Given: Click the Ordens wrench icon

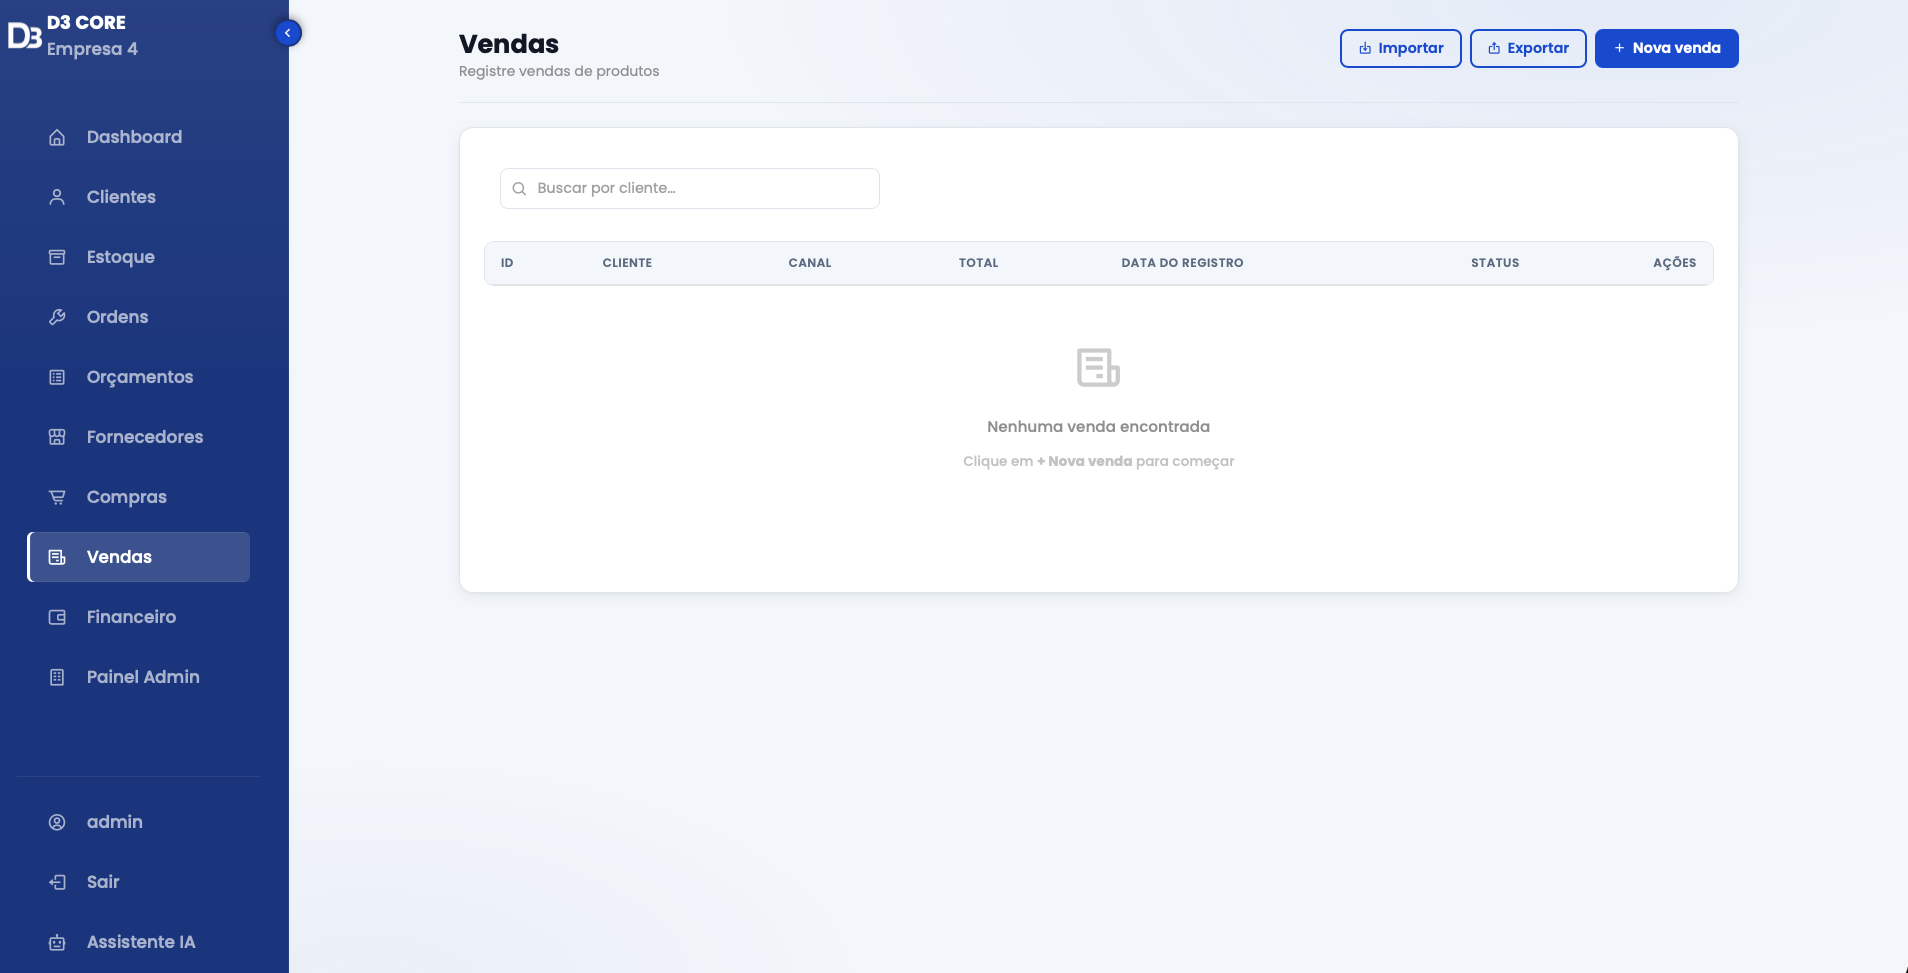Looking at the screenshot, I should 57,317.
